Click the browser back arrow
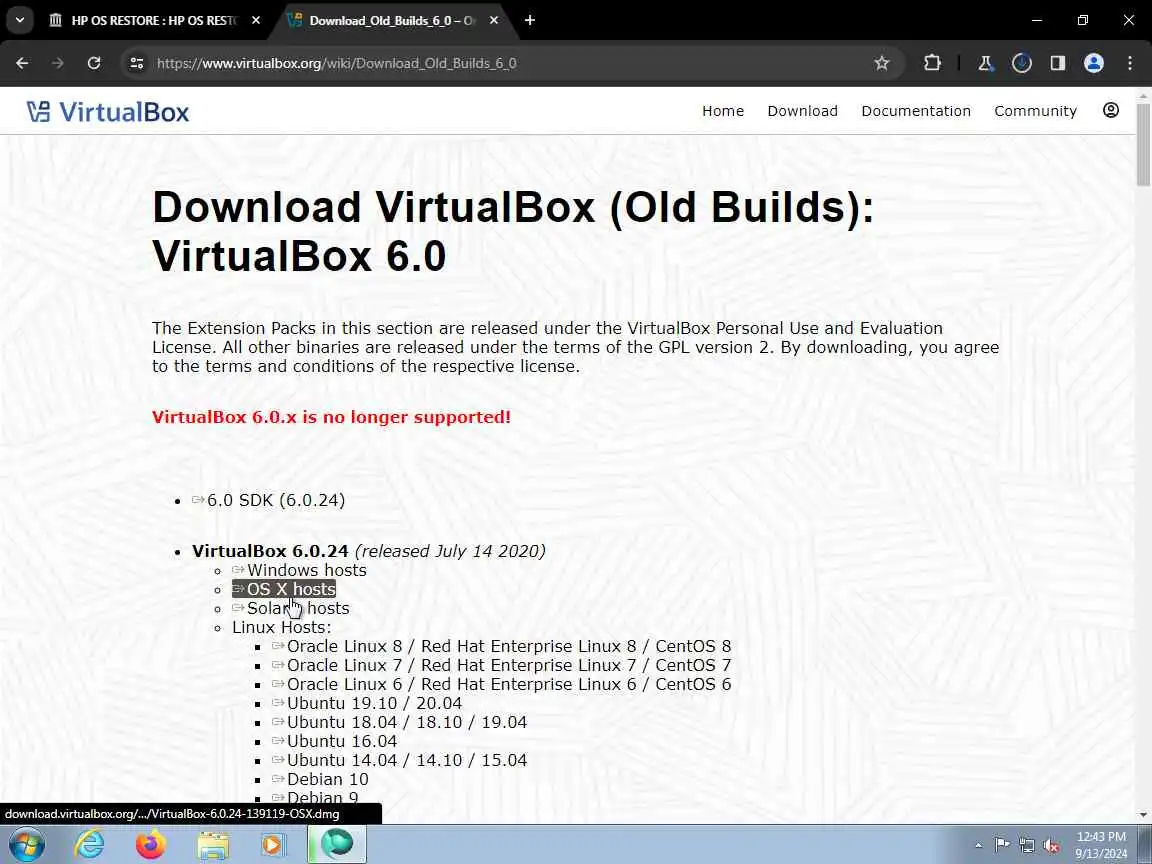 pos(22,63)
